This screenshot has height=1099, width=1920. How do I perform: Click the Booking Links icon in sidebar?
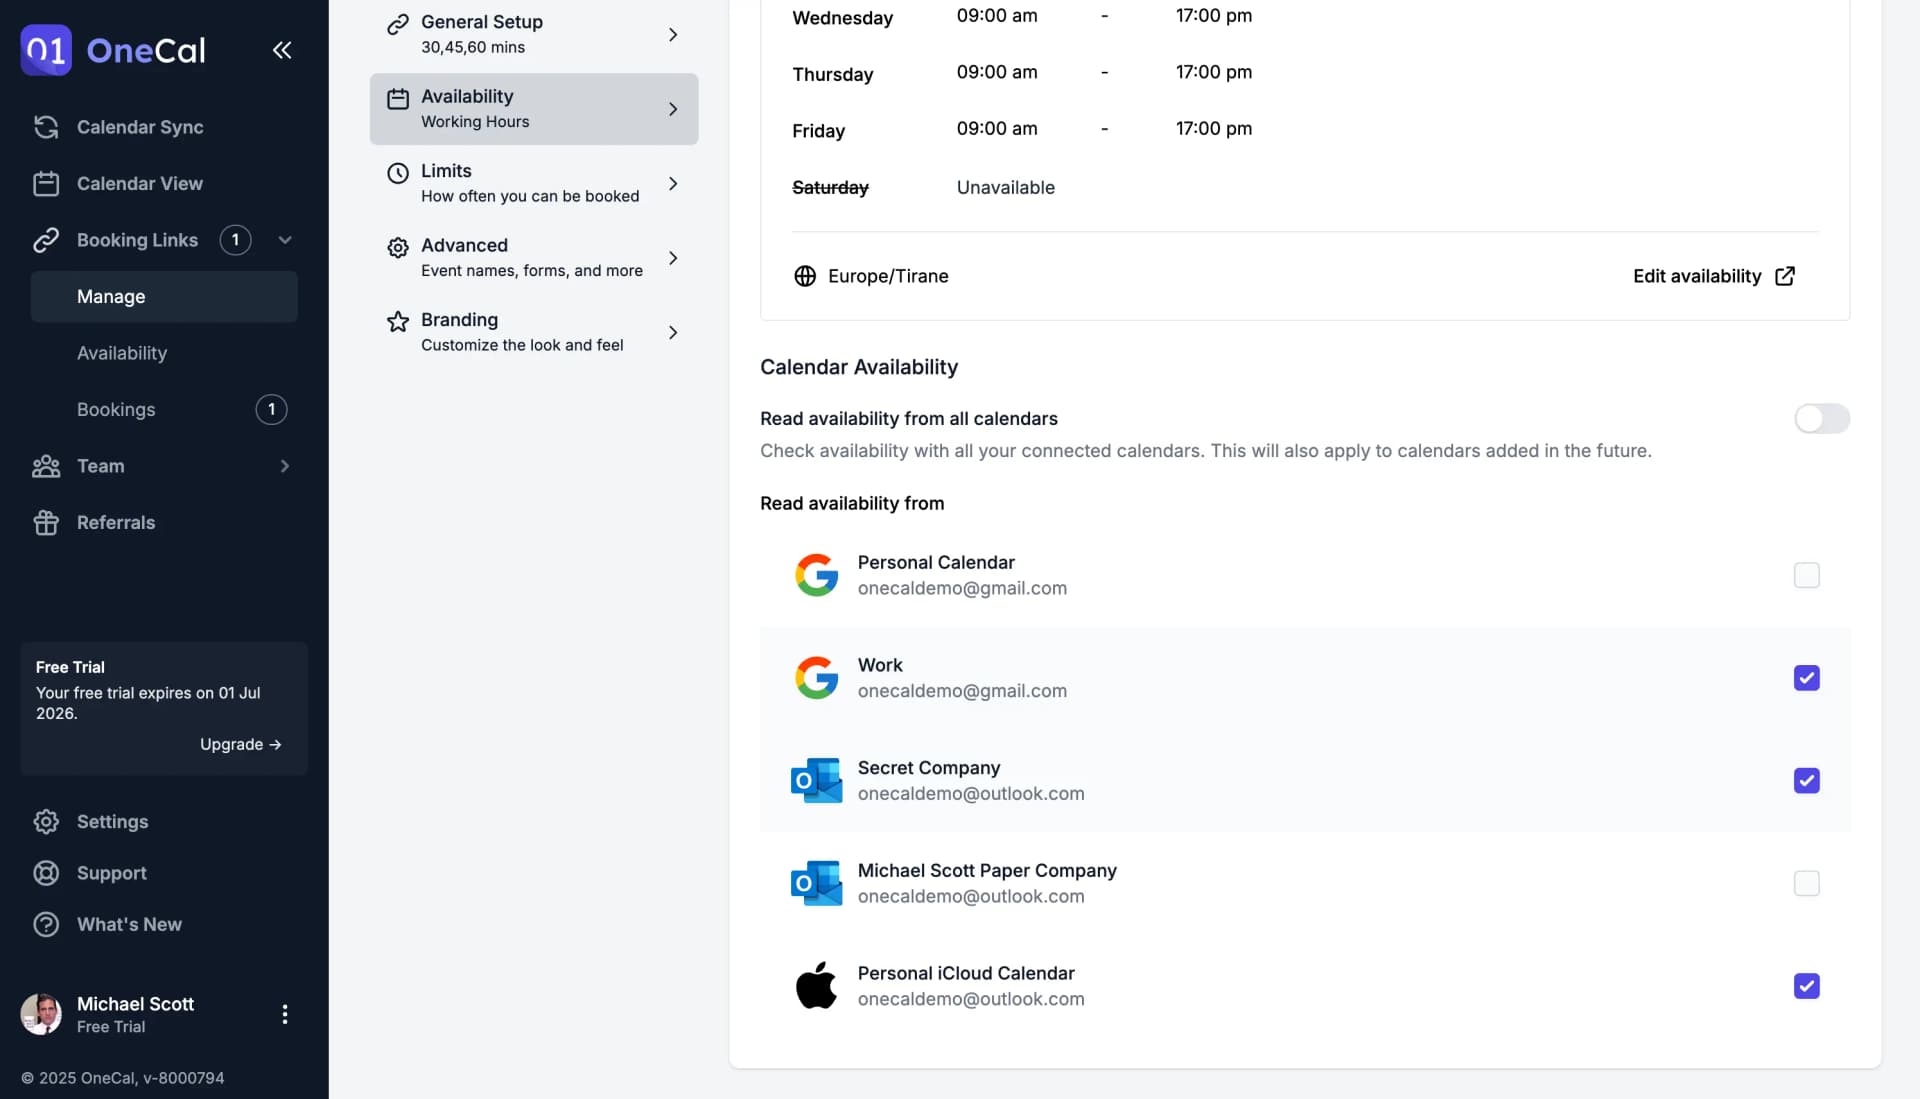pos(45,239)
